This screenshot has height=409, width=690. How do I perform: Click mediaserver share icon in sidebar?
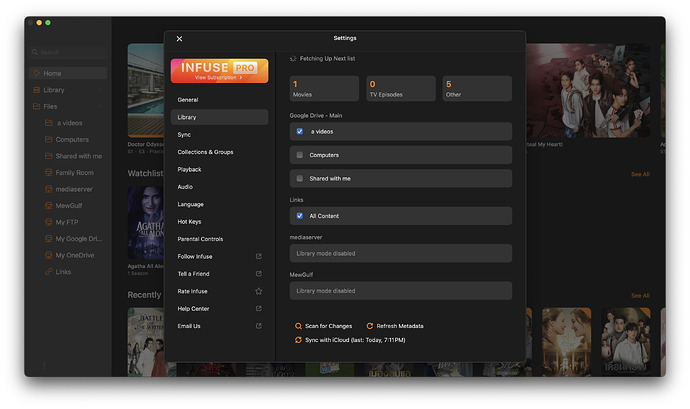[x=49, y=189]
